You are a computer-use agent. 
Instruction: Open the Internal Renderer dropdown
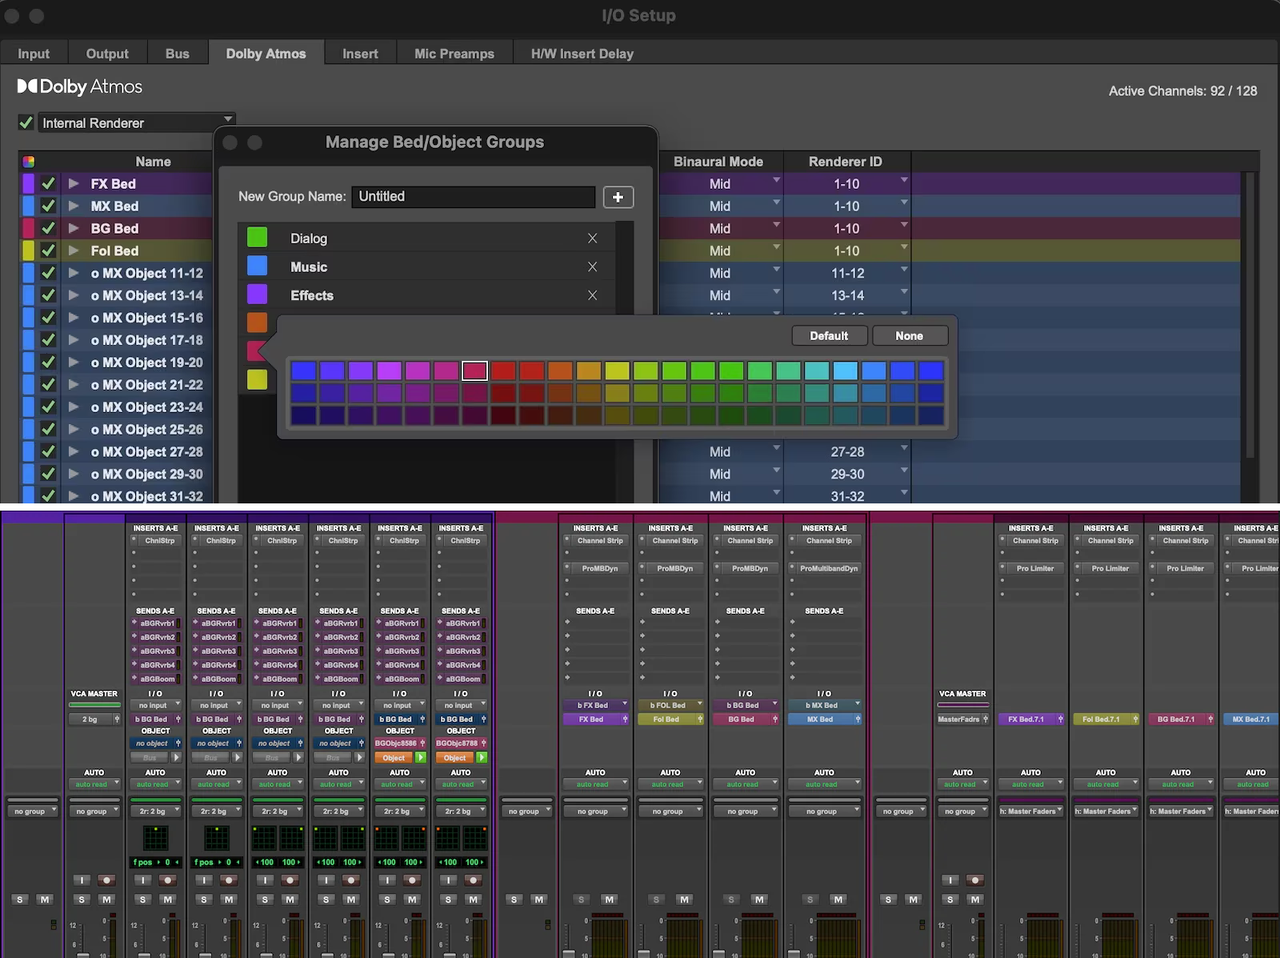[137, 123]
